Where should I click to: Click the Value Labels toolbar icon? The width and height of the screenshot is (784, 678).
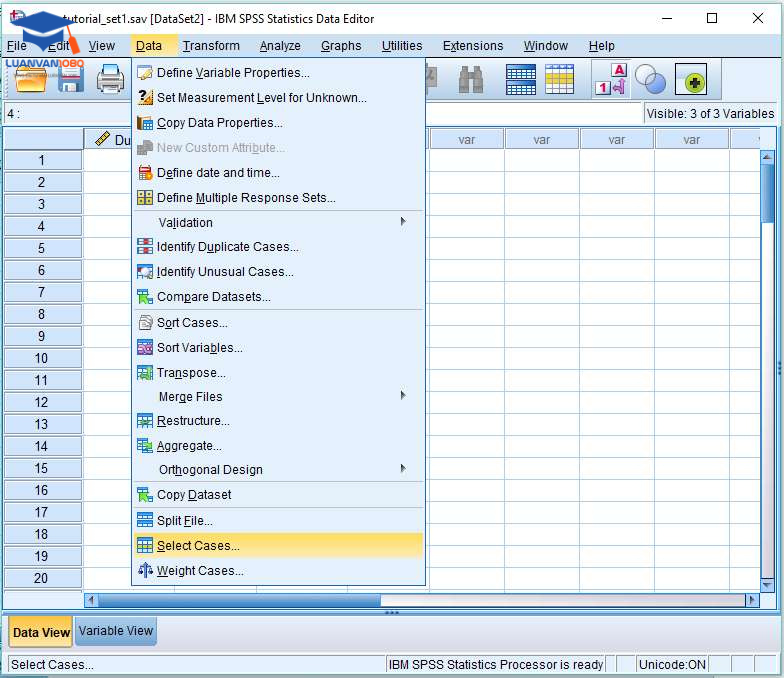coord(610,80)
